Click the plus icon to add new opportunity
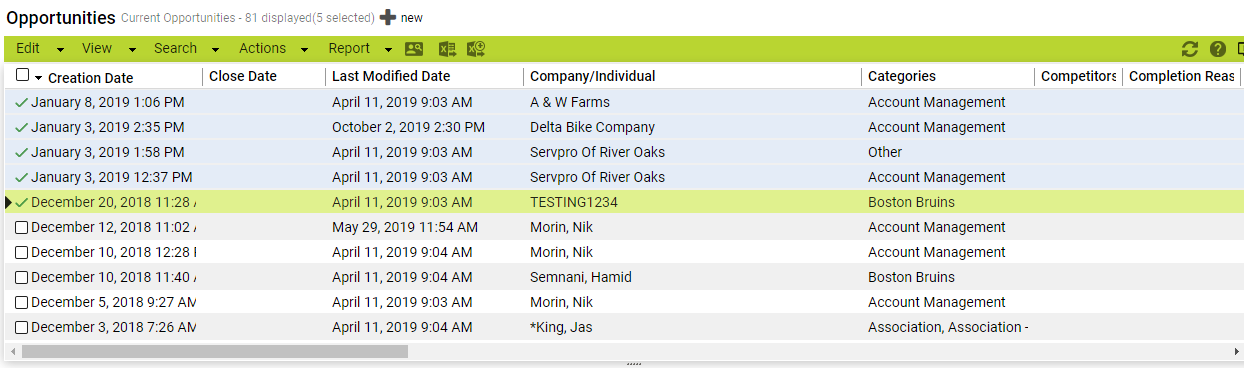The height and width of the screenshot is (368, 1244). click(x=388, y=18)
